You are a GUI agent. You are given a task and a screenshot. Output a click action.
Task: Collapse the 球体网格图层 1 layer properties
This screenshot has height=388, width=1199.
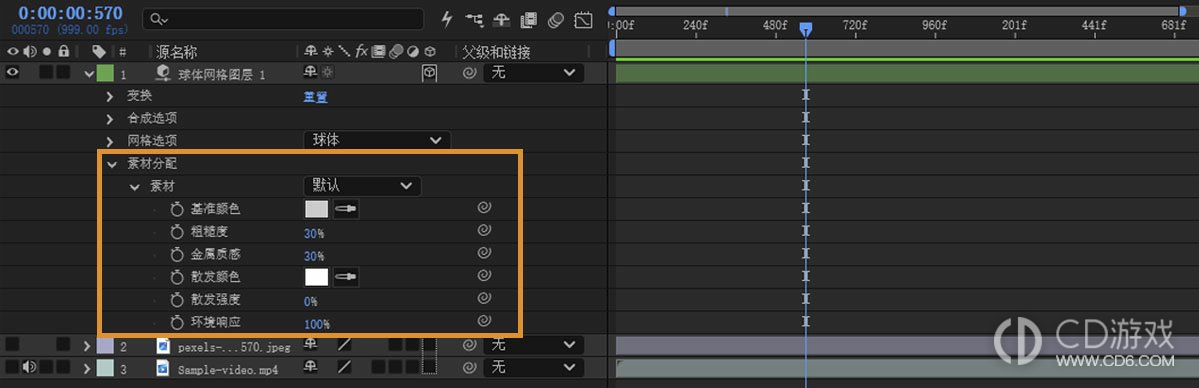(89, 73)
